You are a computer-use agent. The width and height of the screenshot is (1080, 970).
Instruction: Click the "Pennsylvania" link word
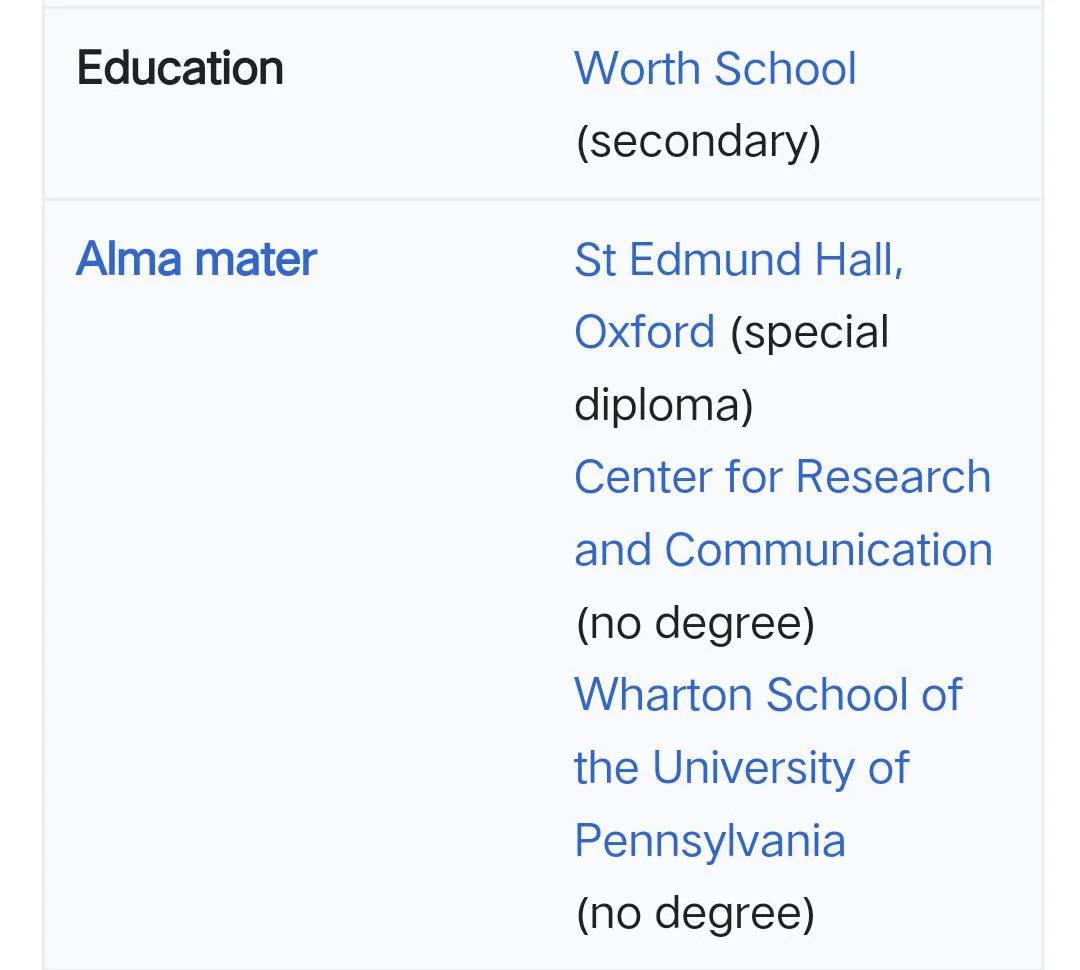click(x=710, y=840)
